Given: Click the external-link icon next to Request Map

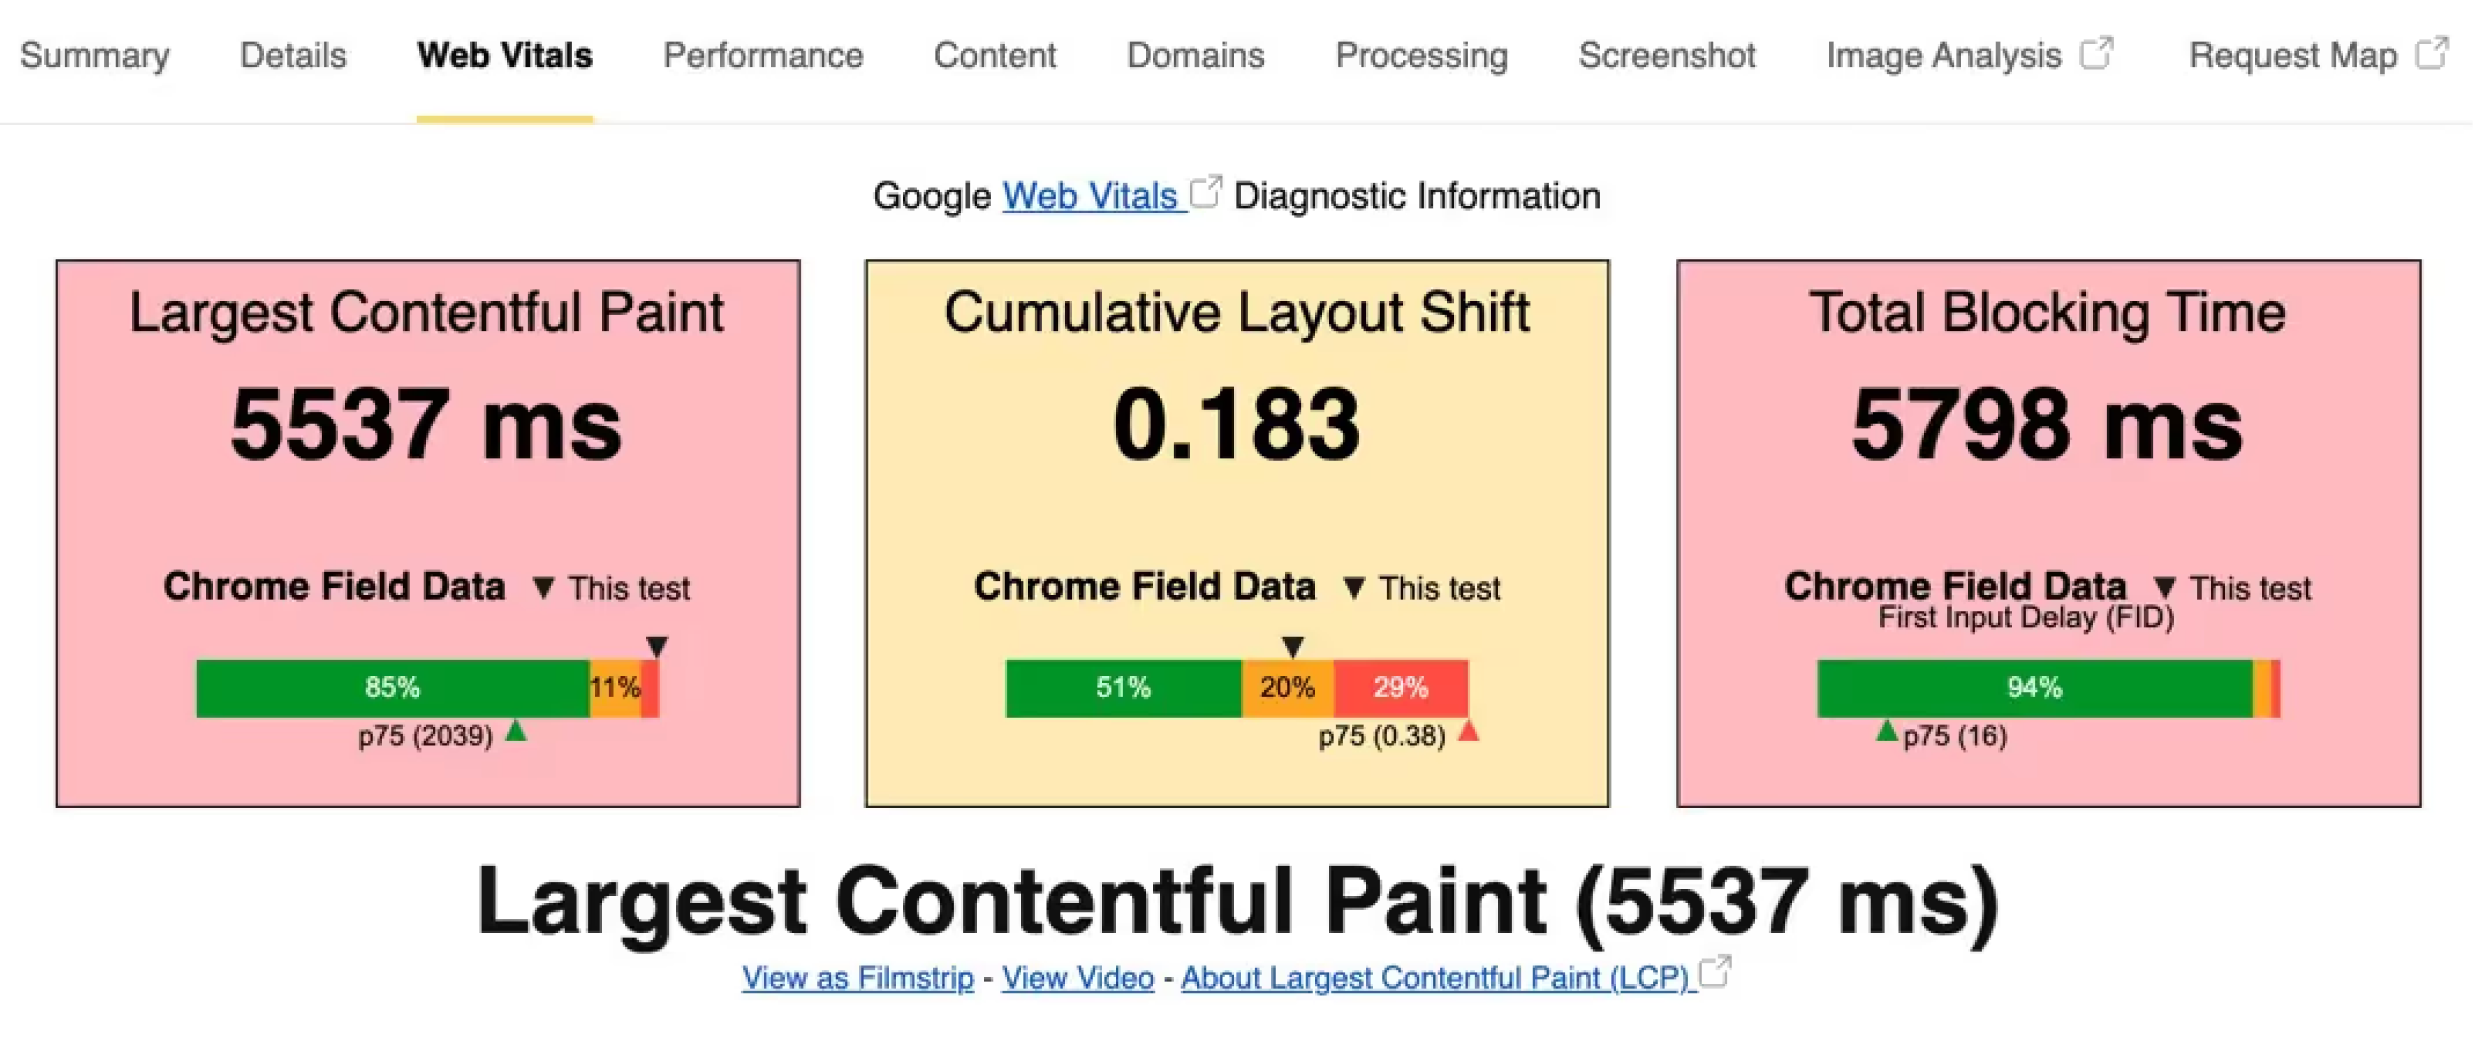Looking at the screenshot, I should (x=2432, y=53).
